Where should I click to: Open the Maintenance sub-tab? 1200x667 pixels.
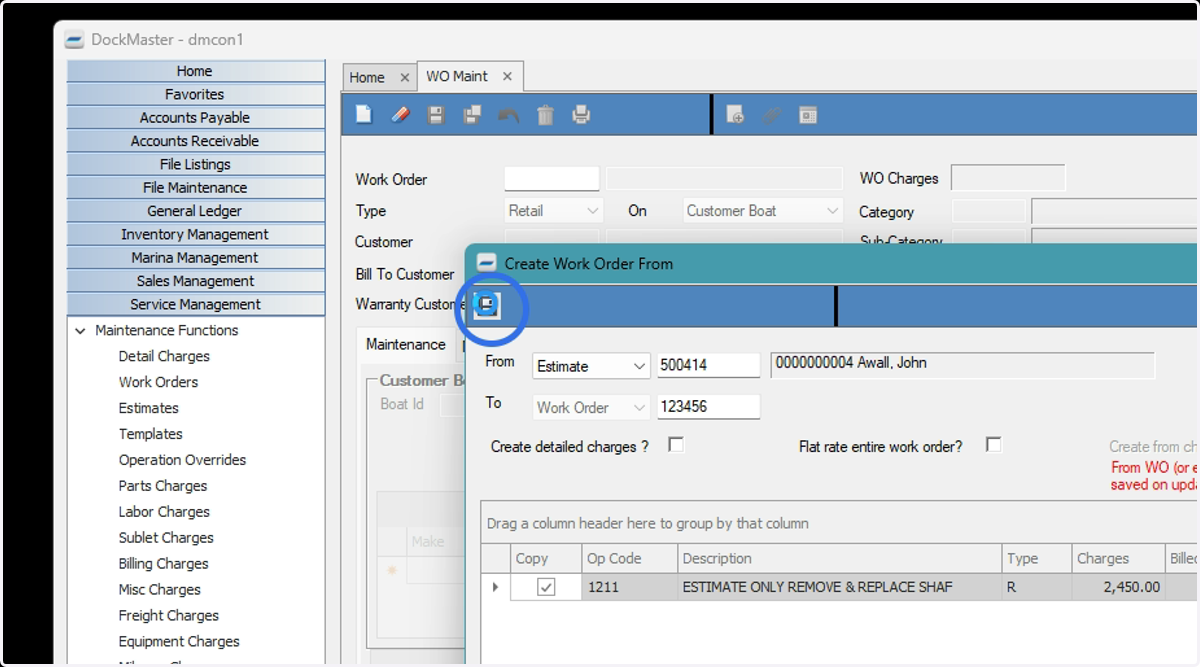tap(405, 344)
